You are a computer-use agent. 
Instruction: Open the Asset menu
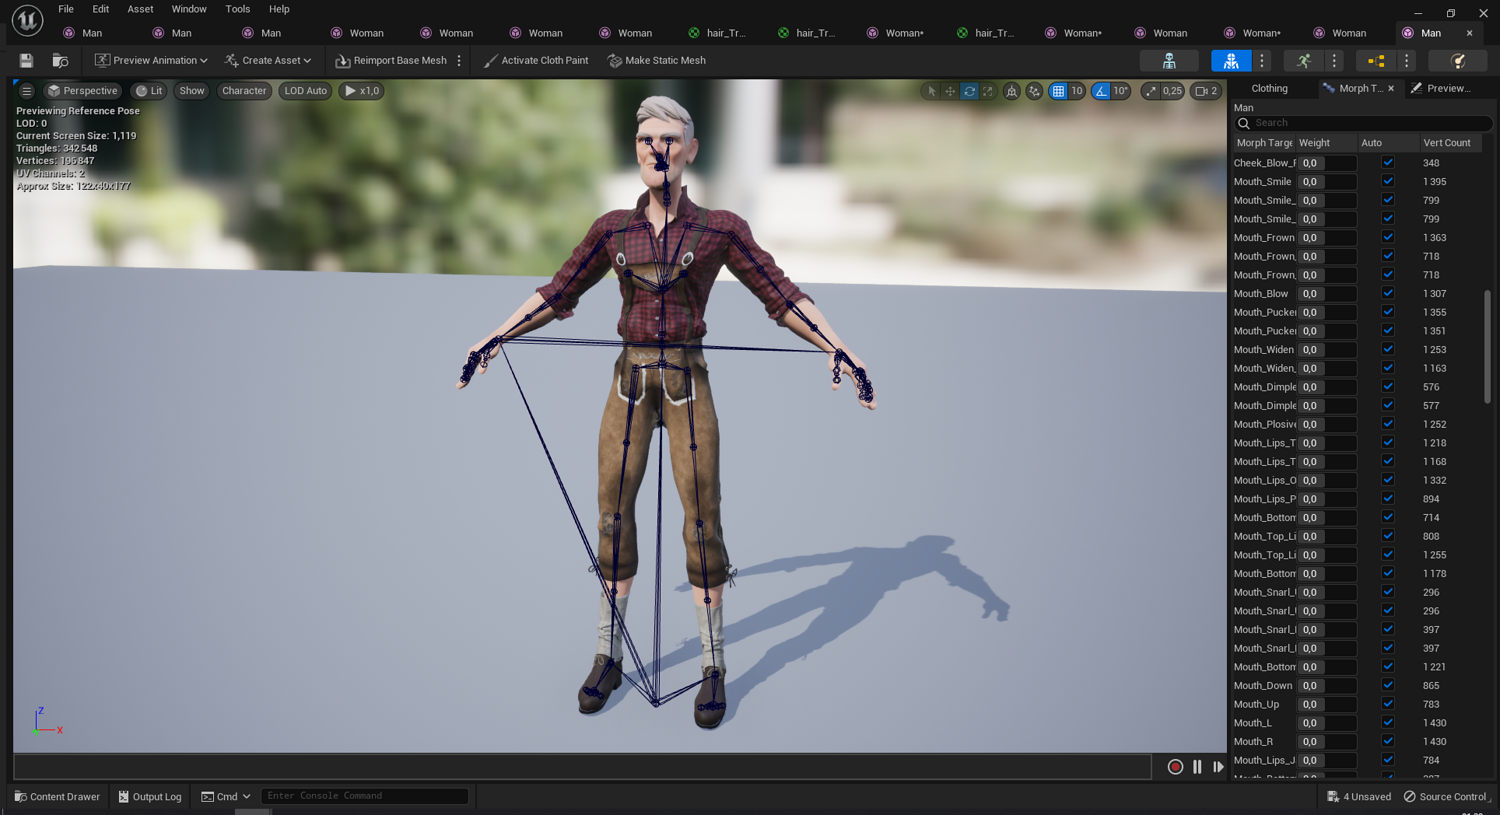point(140,9)
